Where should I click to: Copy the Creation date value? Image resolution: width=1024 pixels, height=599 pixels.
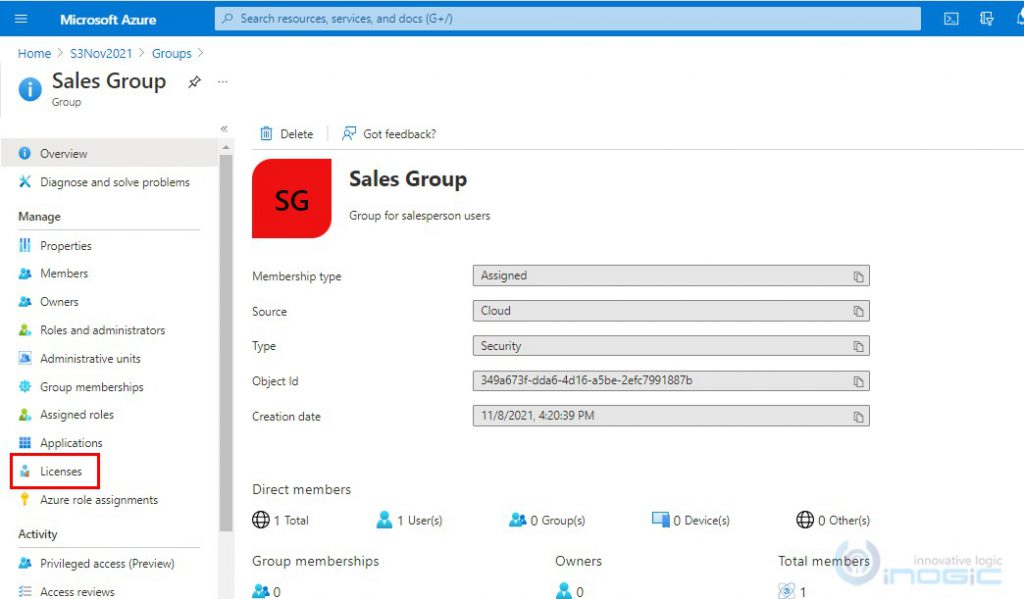858,416
